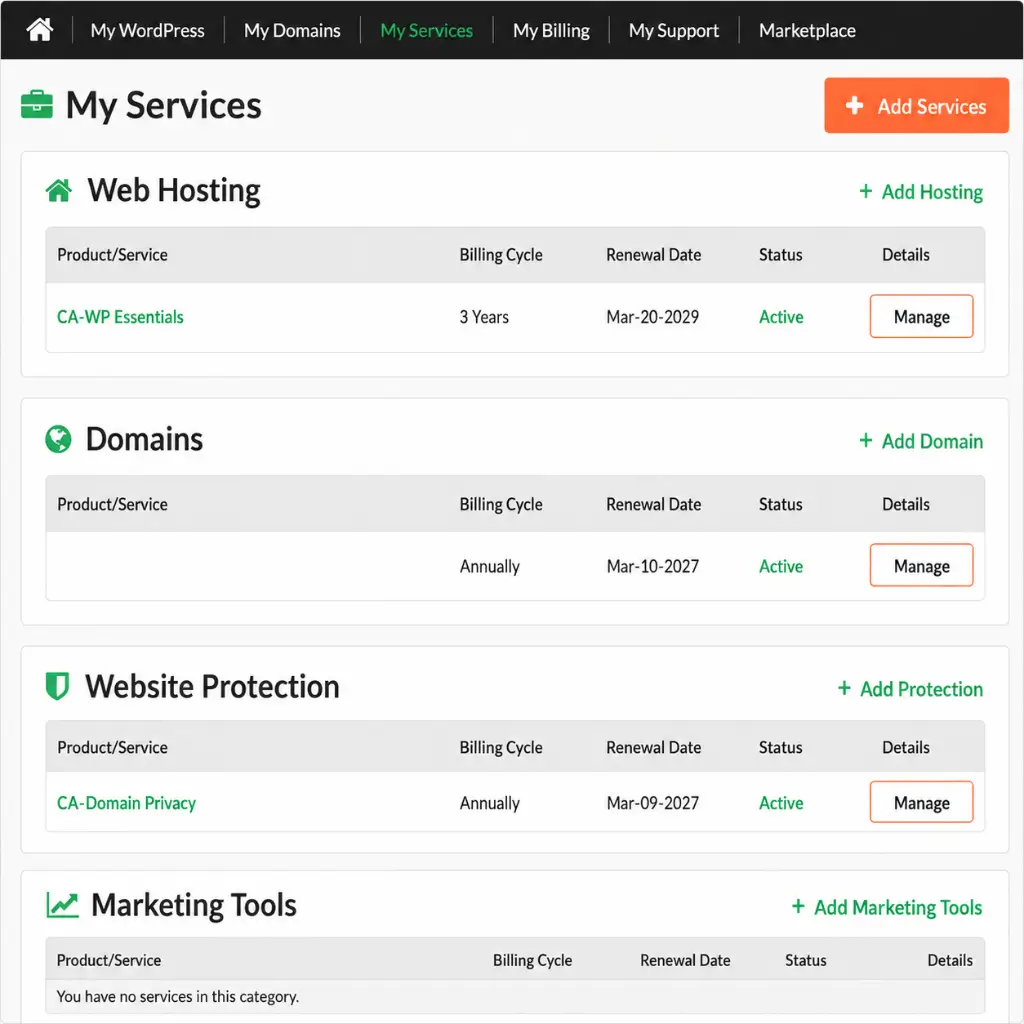Viewport: 1024px width, 1024px height.
Task: Click the chart icon beside Marketing Tools
Action: (63, 905)
